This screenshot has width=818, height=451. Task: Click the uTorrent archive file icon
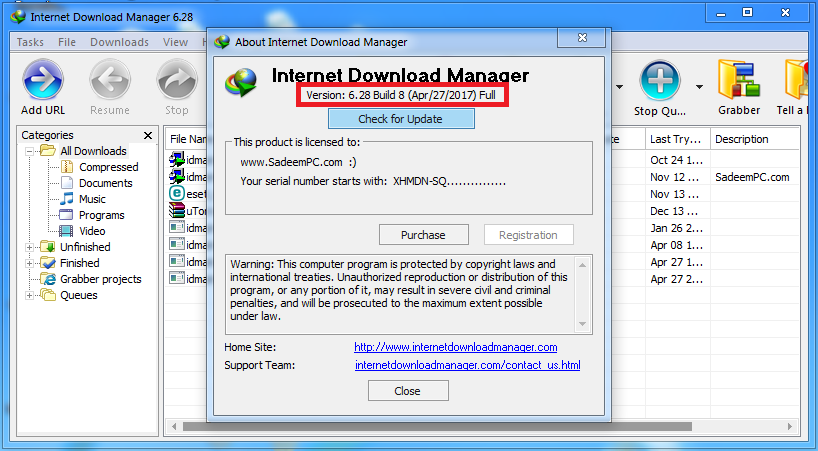click(177, 210)
